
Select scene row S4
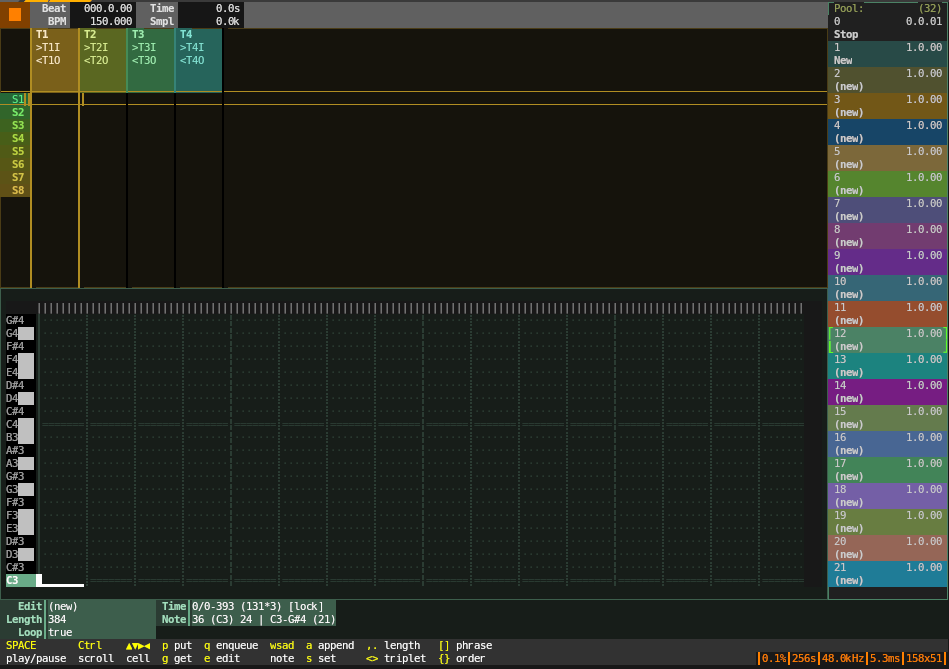click(x=15, y=138)
